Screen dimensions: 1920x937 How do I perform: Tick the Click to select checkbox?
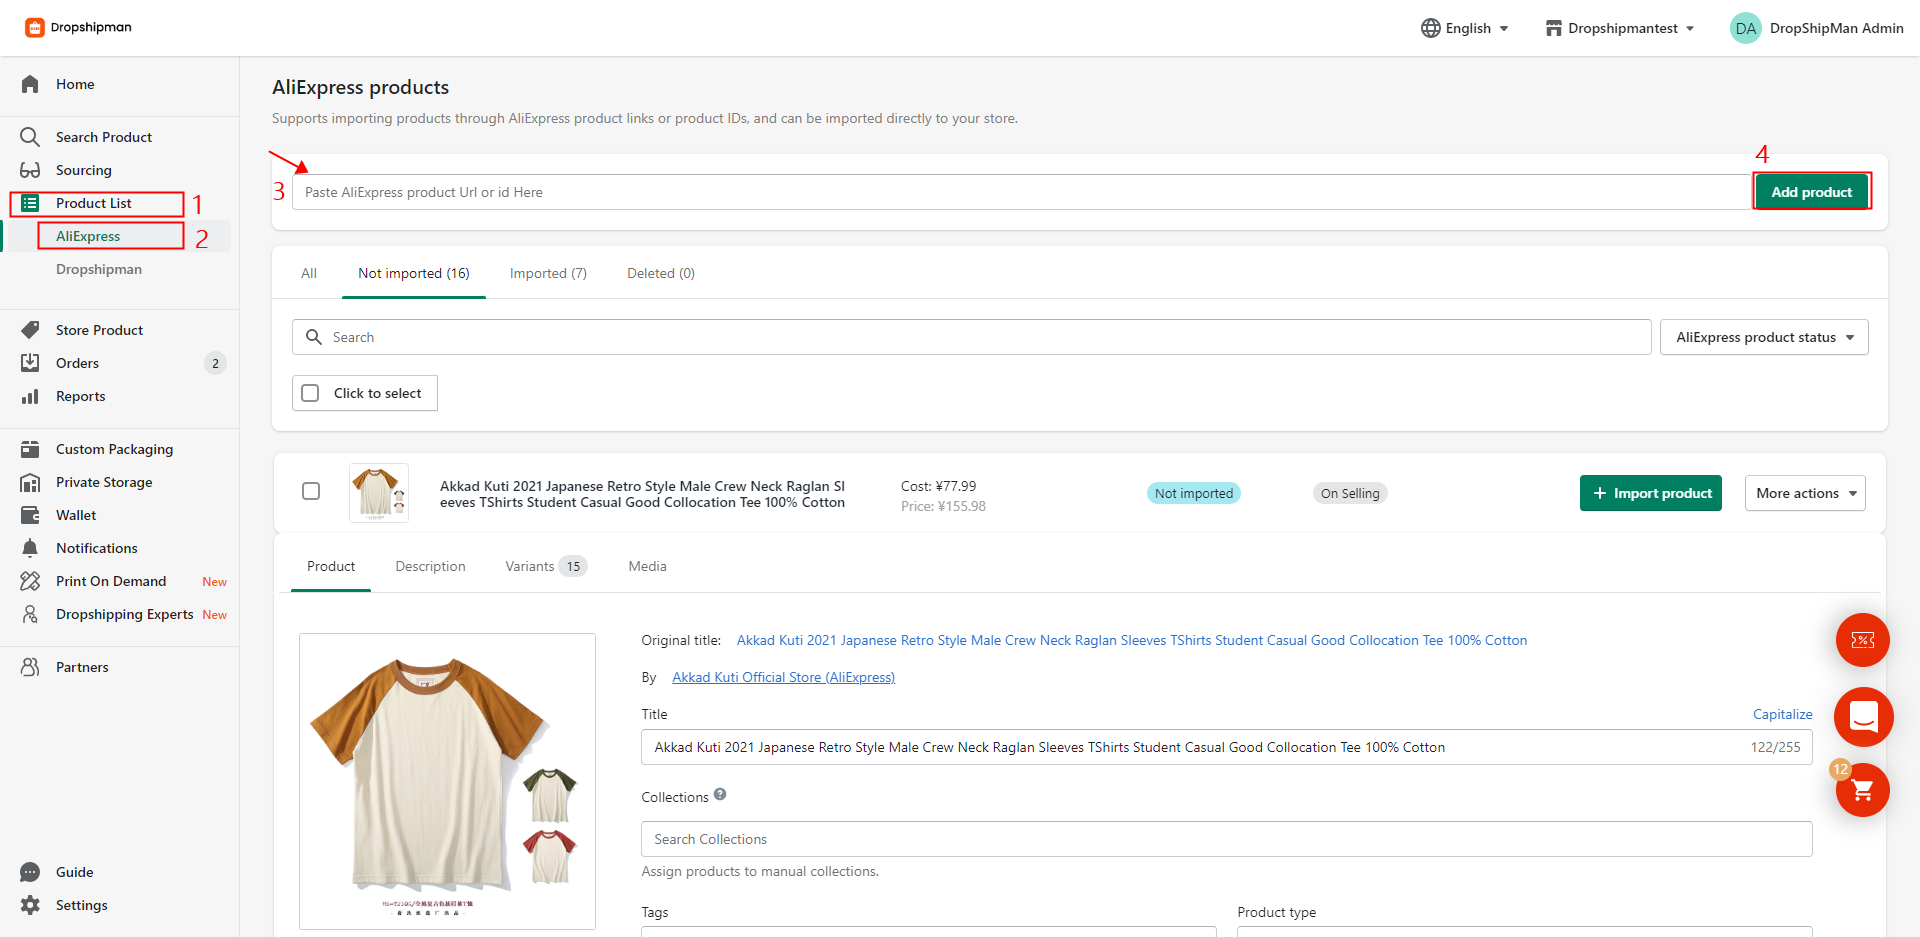click(311, 393)
